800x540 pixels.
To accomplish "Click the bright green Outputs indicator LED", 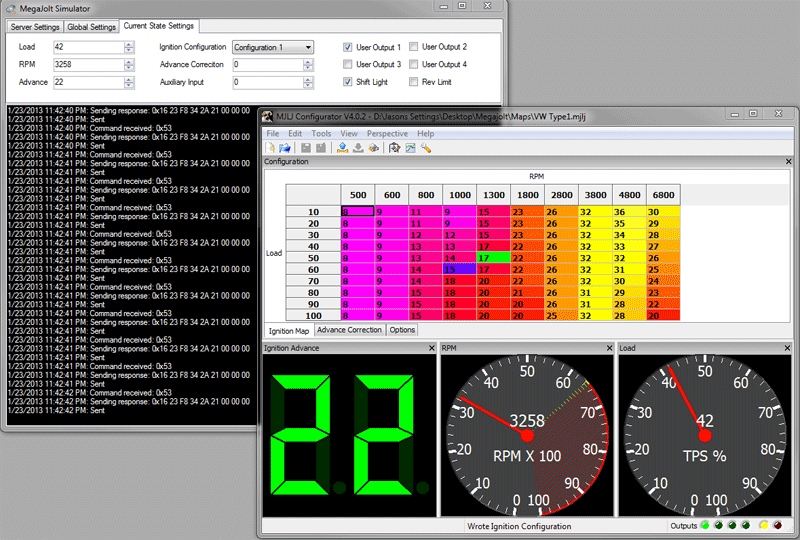I will pyautogui.click(x=705, y=525).
